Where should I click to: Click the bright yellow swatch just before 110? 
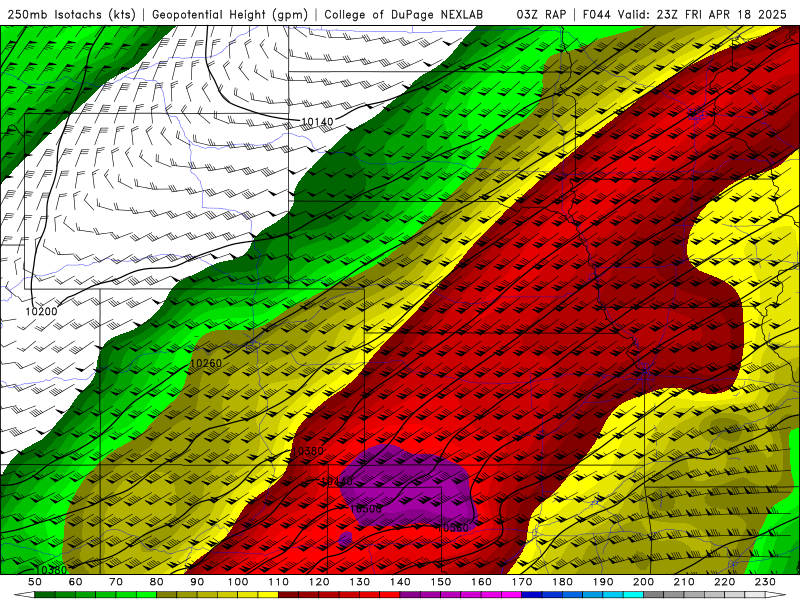click(x=268, y=595)
